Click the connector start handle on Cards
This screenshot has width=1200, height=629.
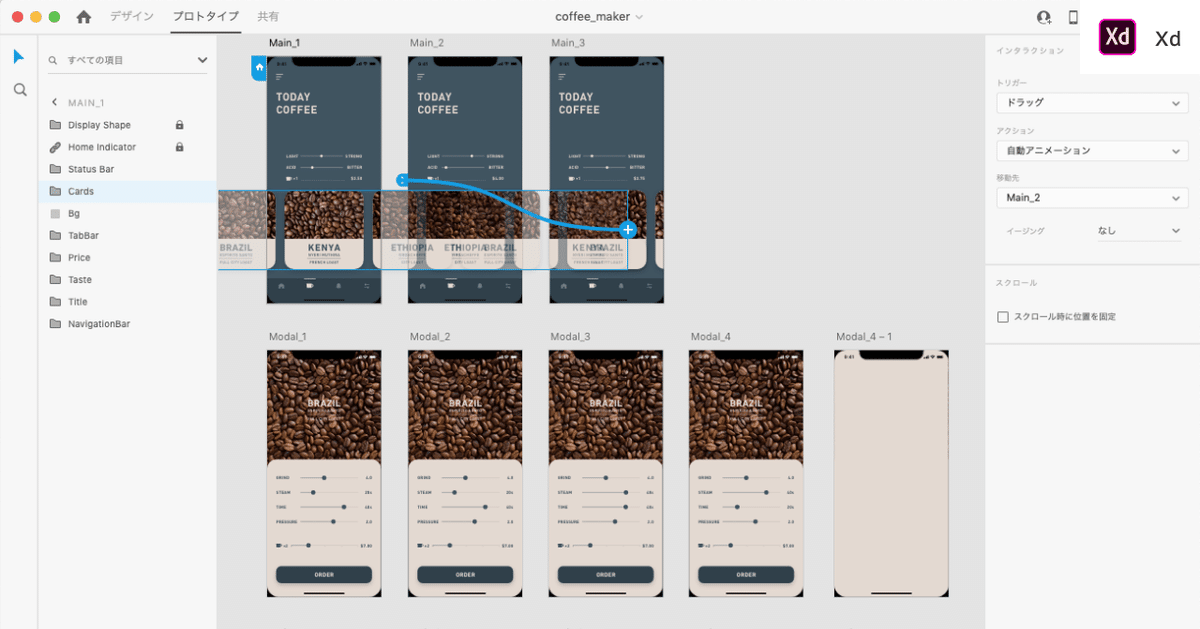[x=401, y=180]
